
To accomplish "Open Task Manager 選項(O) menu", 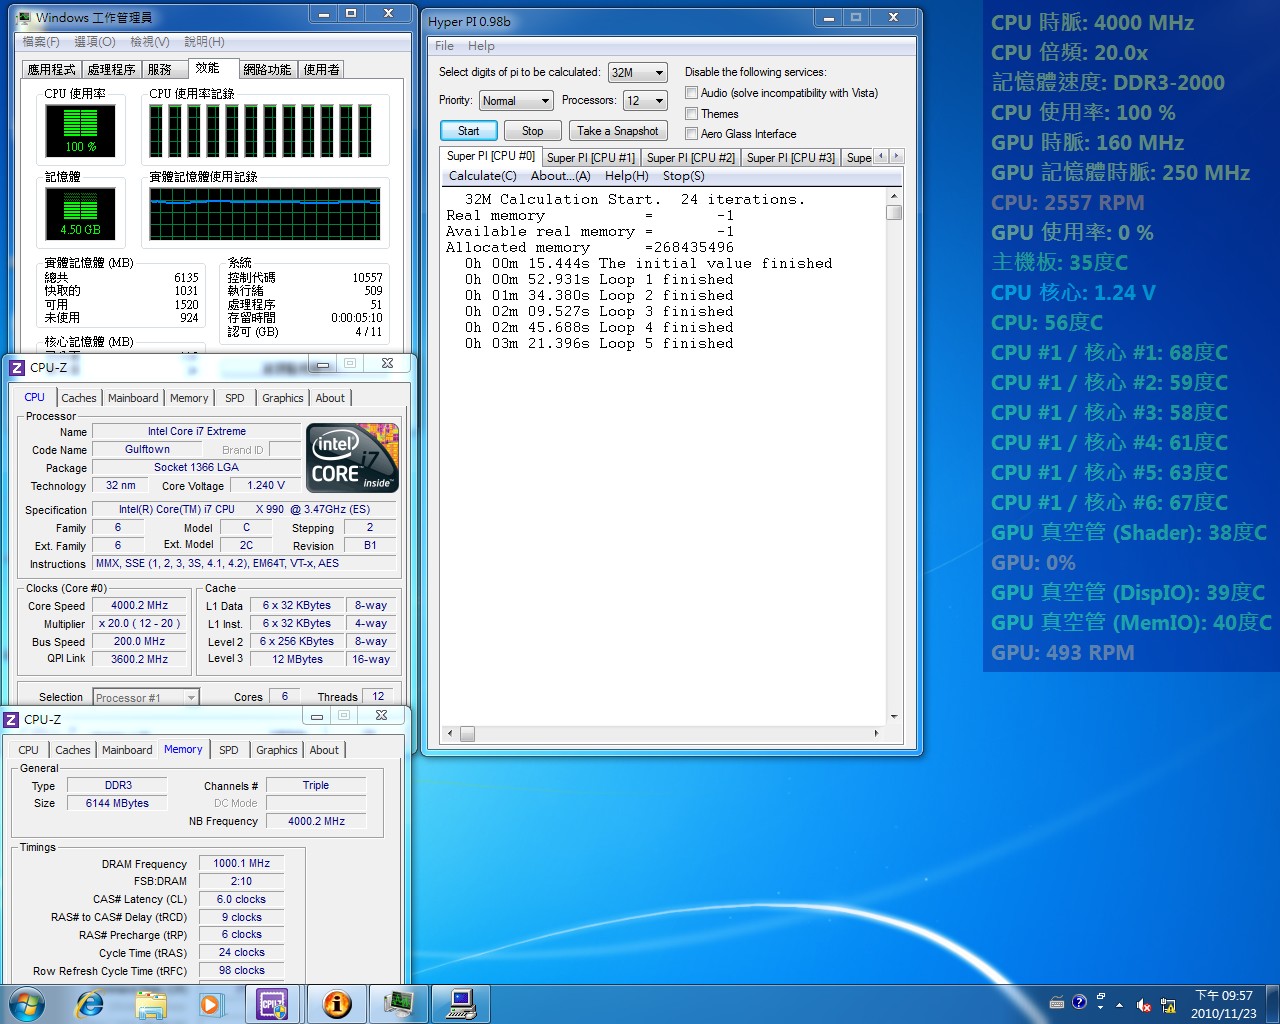I will (95, 42).
